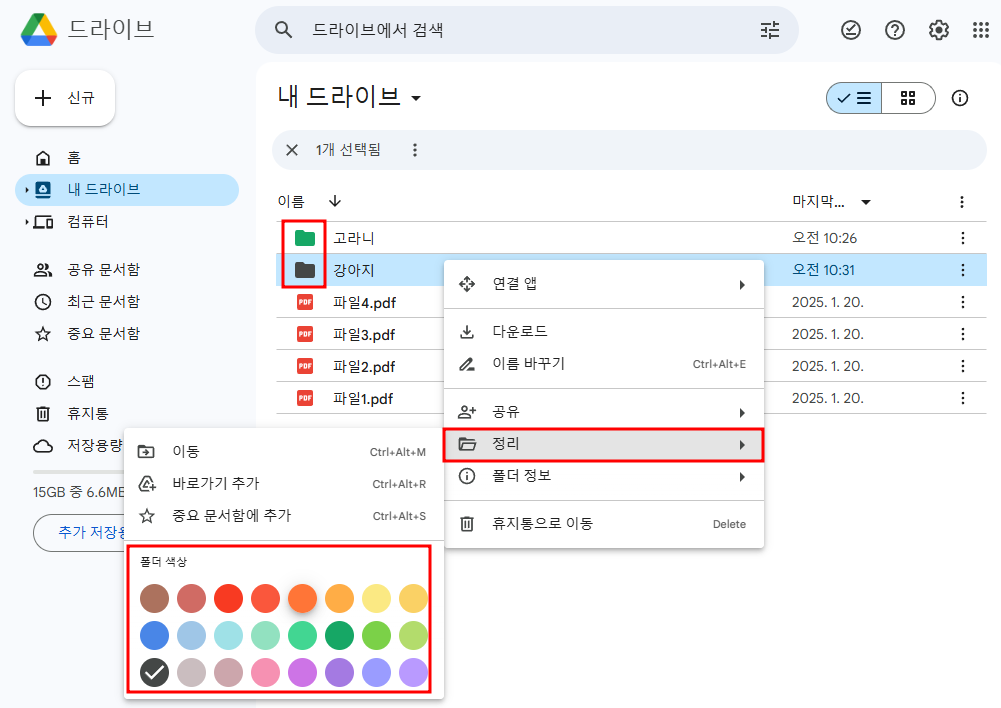Keep list view enabled via checkmark toggle
Screen dimensions: 1001x708
(x=854, y=98)
